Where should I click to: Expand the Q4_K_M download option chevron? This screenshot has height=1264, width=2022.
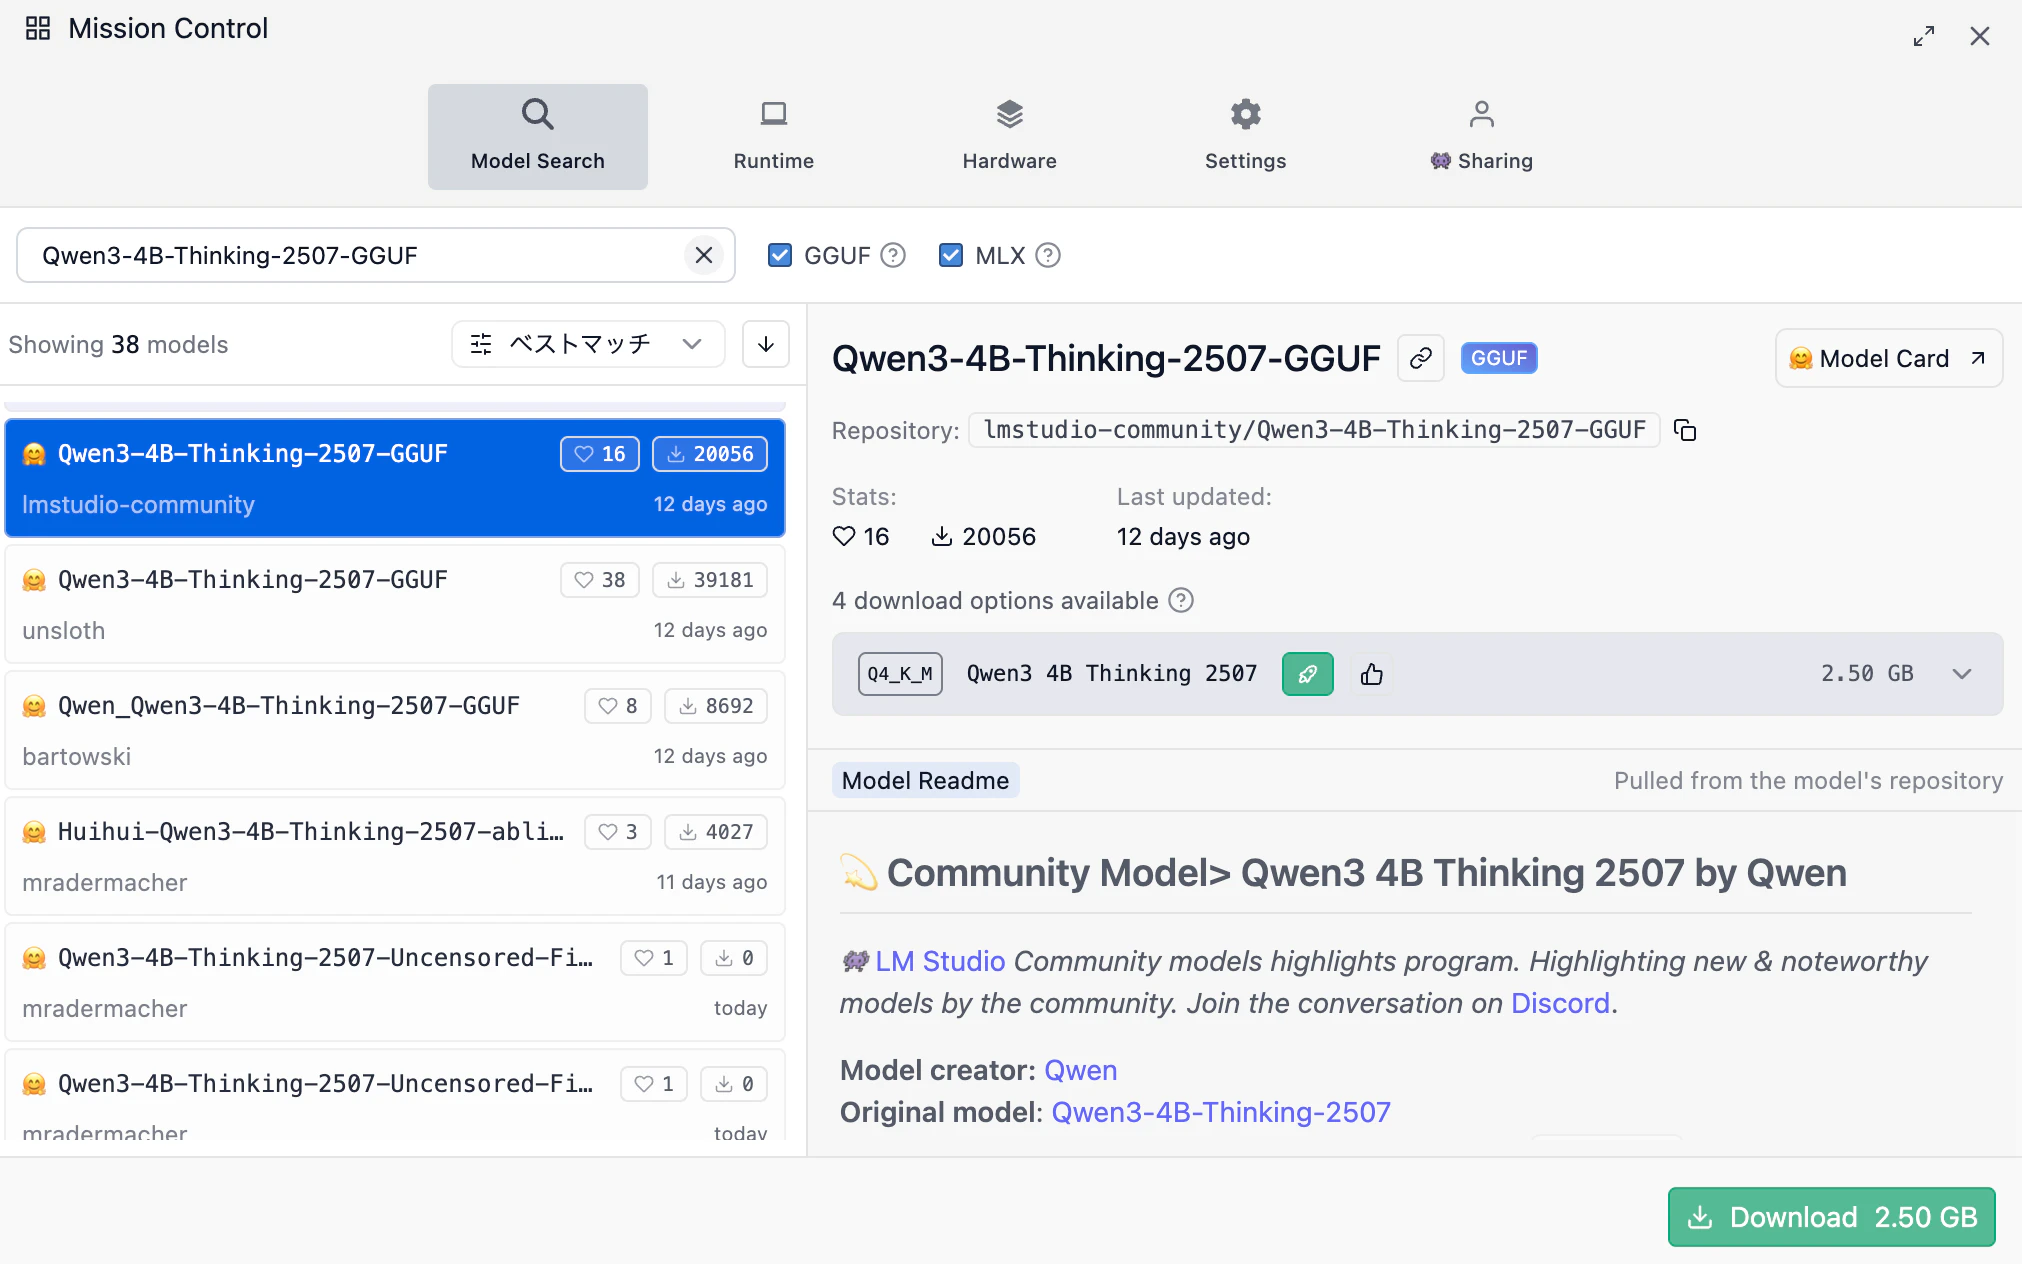[x=1962, y=674]
